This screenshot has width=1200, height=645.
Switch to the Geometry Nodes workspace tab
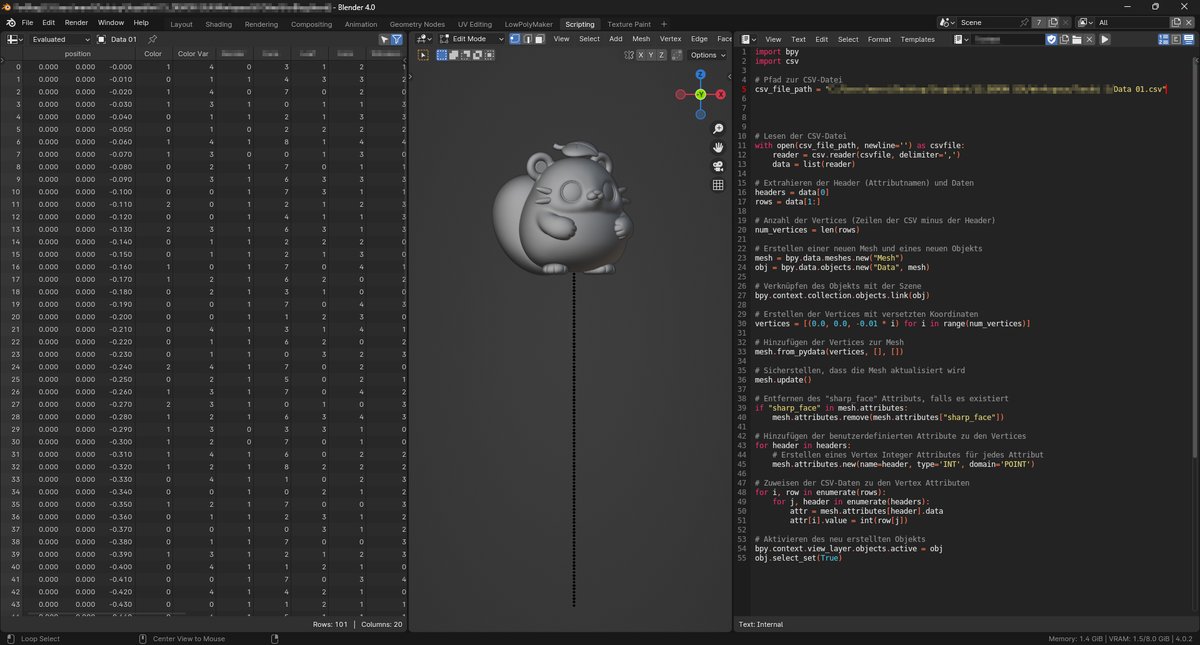click(x=417, y=23)
